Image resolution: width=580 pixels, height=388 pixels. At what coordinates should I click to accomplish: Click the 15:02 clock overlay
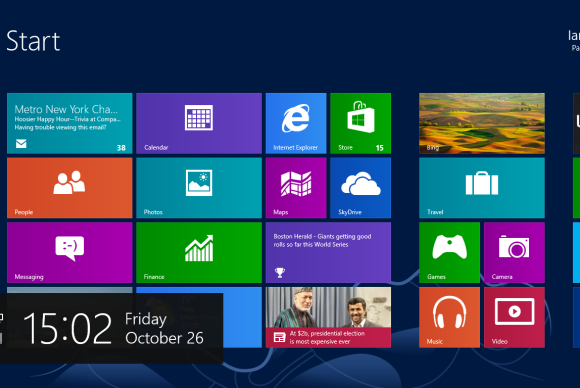tap(111, 328)
